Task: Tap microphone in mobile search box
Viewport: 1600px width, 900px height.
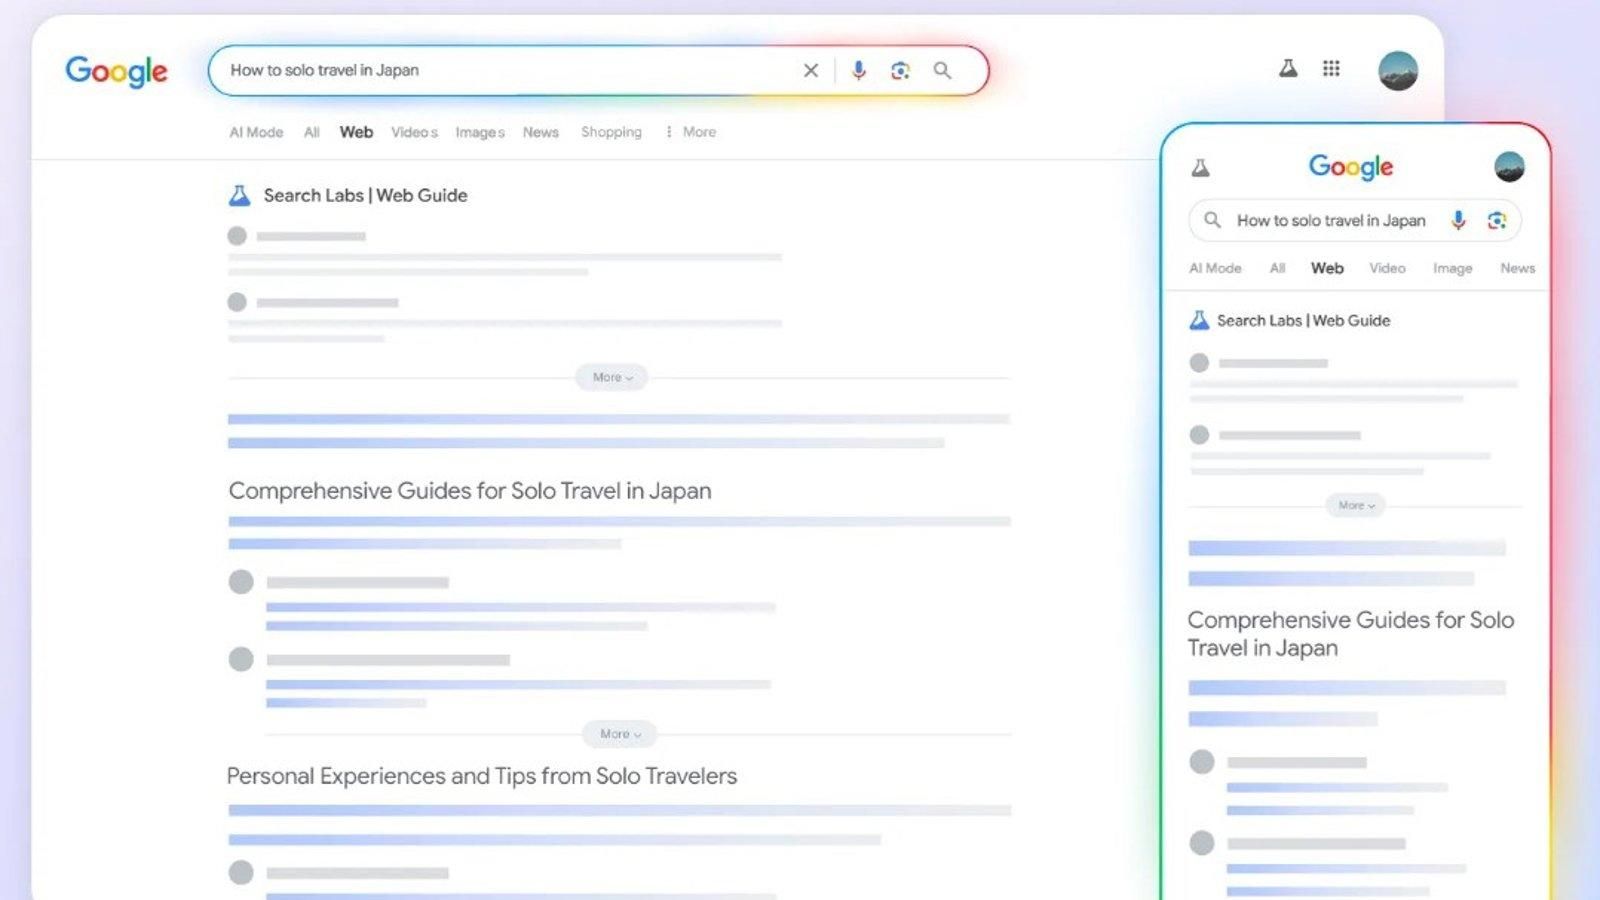Action: tap(1459, 220)
